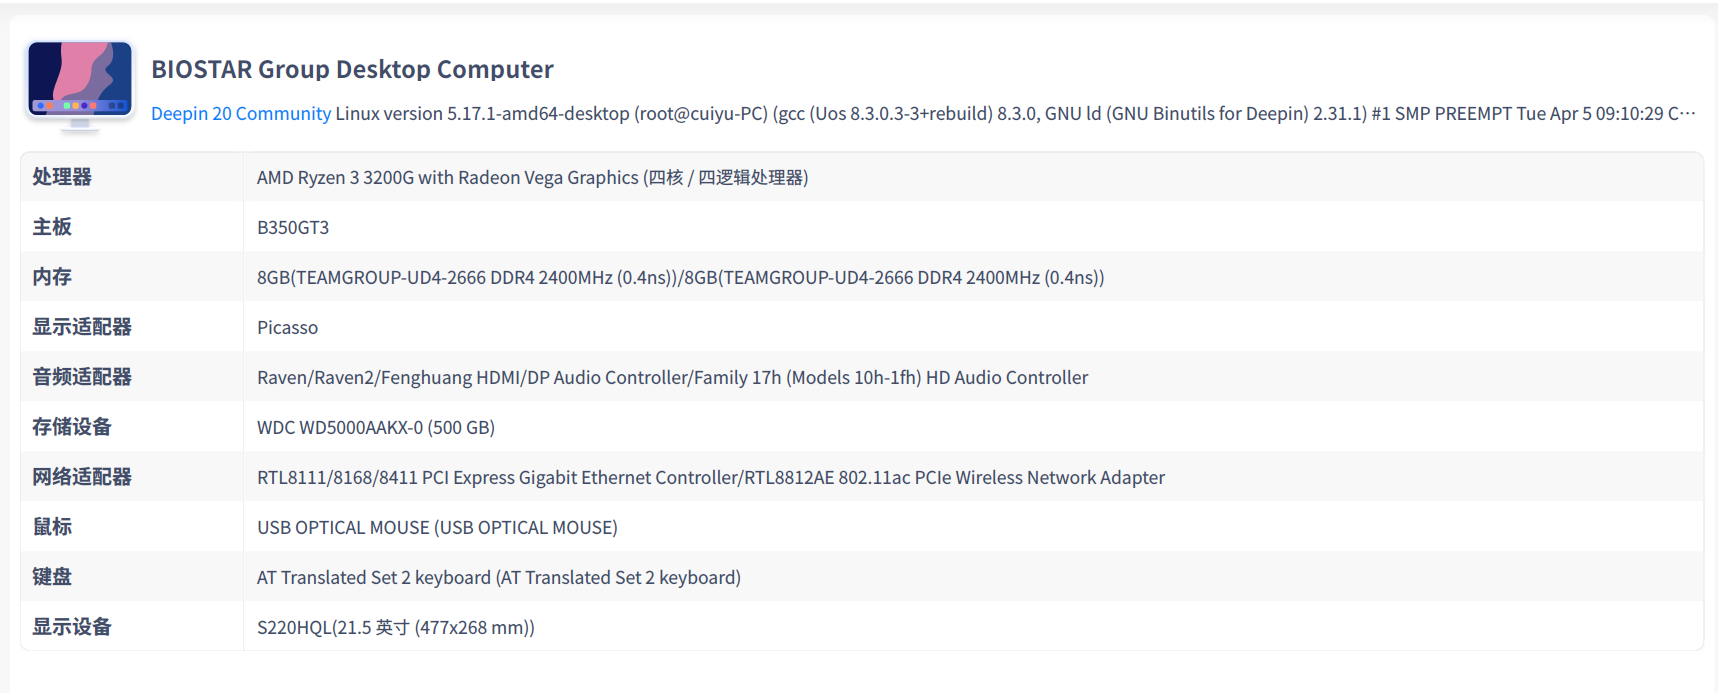Click the RTL8111 Ethernet Controller network value
Viewport: 1718px width, 693px height.
pyautogui.click(x=710, y=478)
